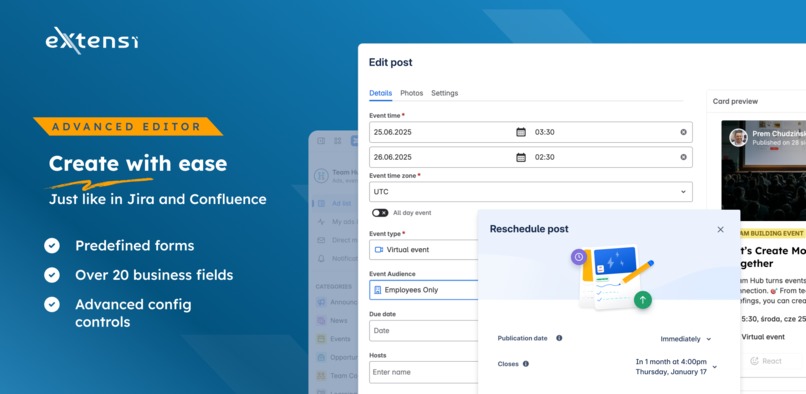Toggle the All day event switch

coord(380,213)
